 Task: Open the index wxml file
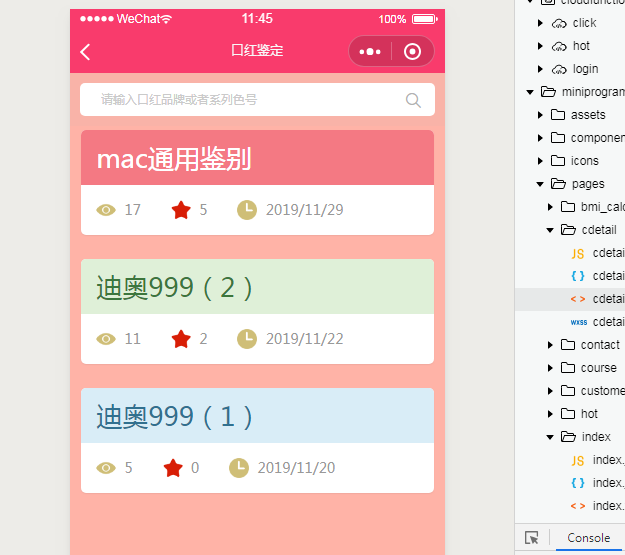[597, 506]
